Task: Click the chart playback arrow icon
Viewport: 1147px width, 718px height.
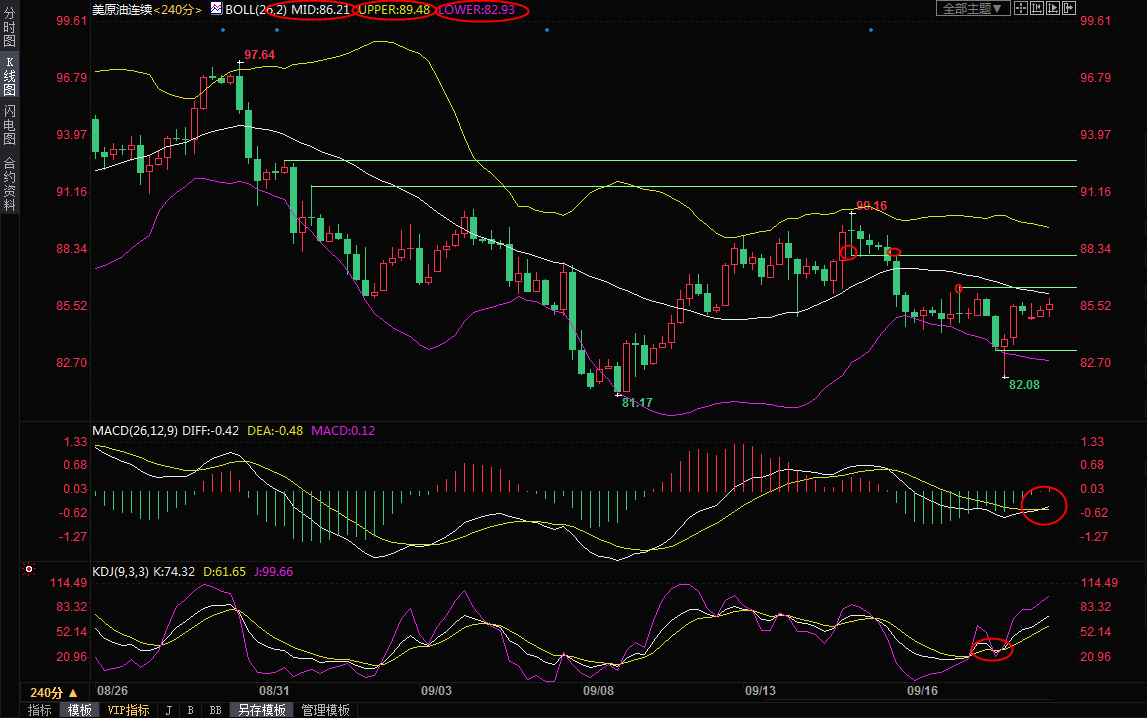Action: point(1052,8)
